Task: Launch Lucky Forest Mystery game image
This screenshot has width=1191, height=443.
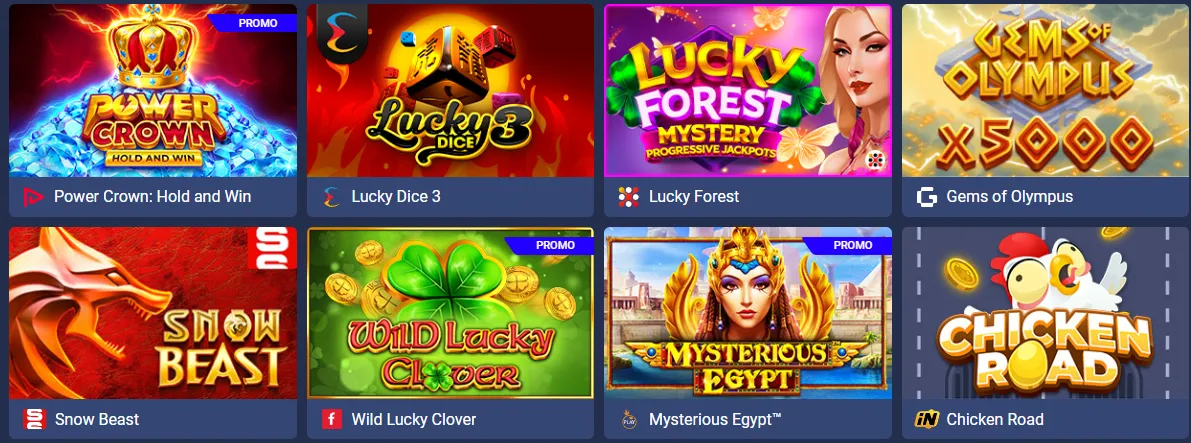Action: click(x=748, y=90)
